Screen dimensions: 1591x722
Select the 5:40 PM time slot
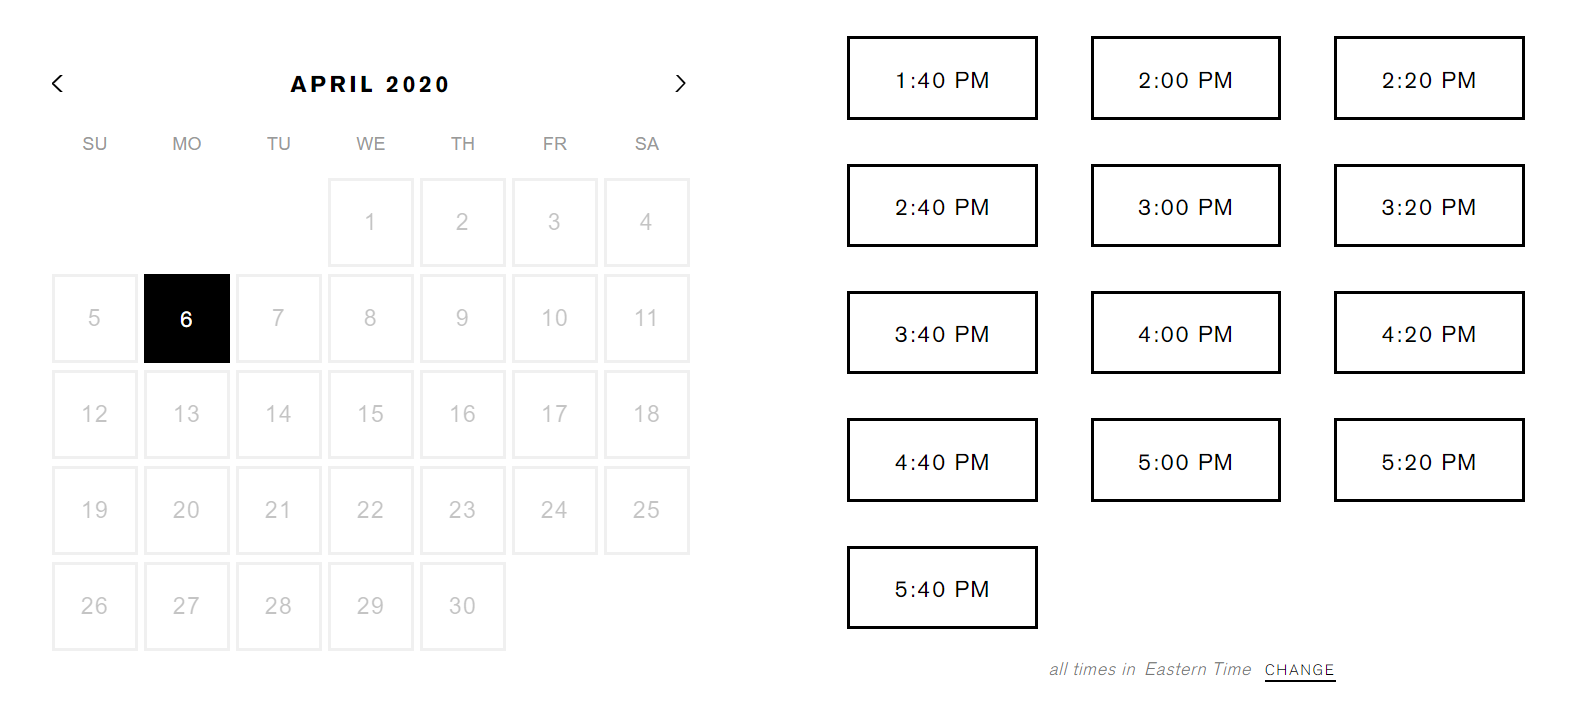click(x=942, y=588)
